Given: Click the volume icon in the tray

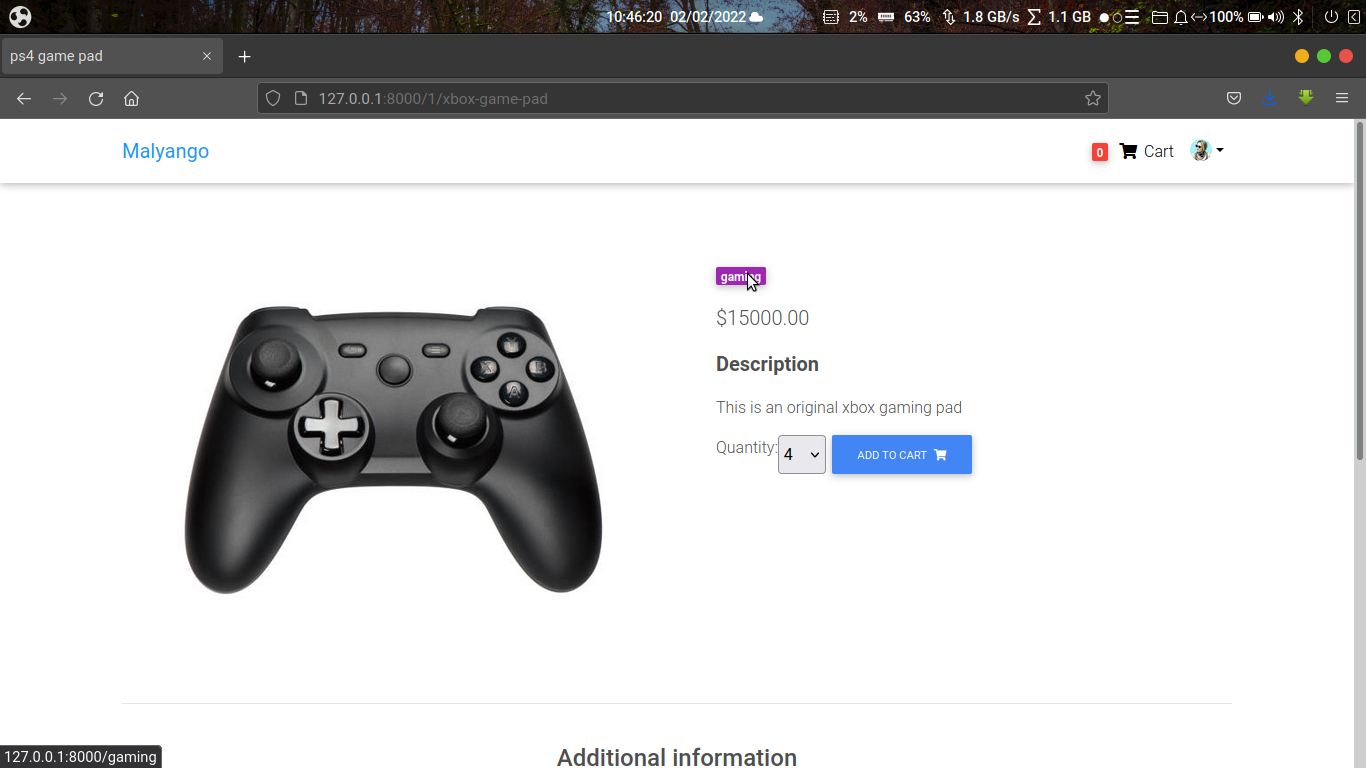Looking at the screenshot, I should [1274, 16].
